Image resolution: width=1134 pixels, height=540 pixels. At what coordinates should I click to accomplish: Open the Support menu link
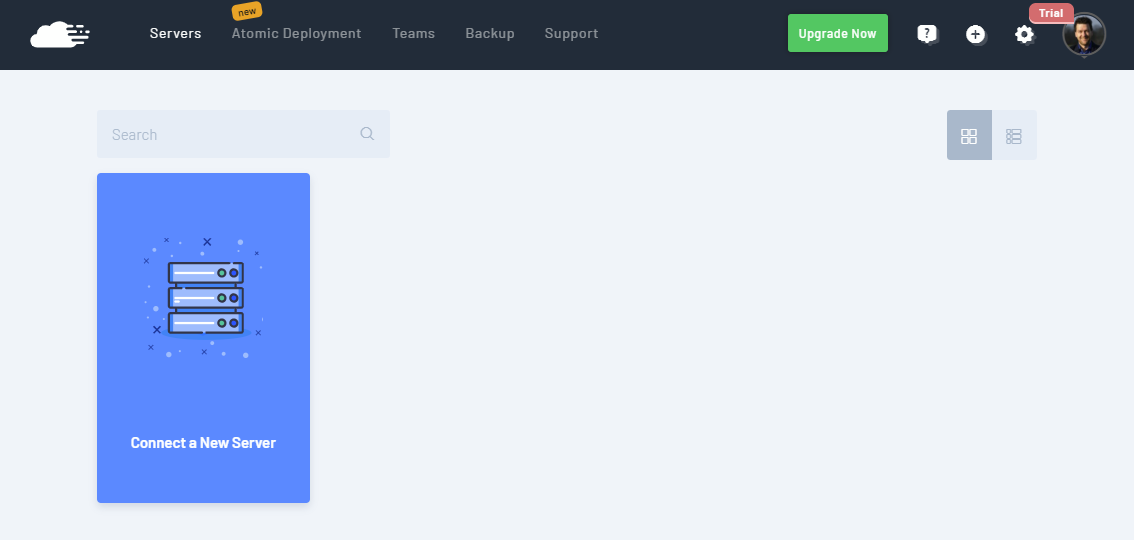(x=571, y=33)
